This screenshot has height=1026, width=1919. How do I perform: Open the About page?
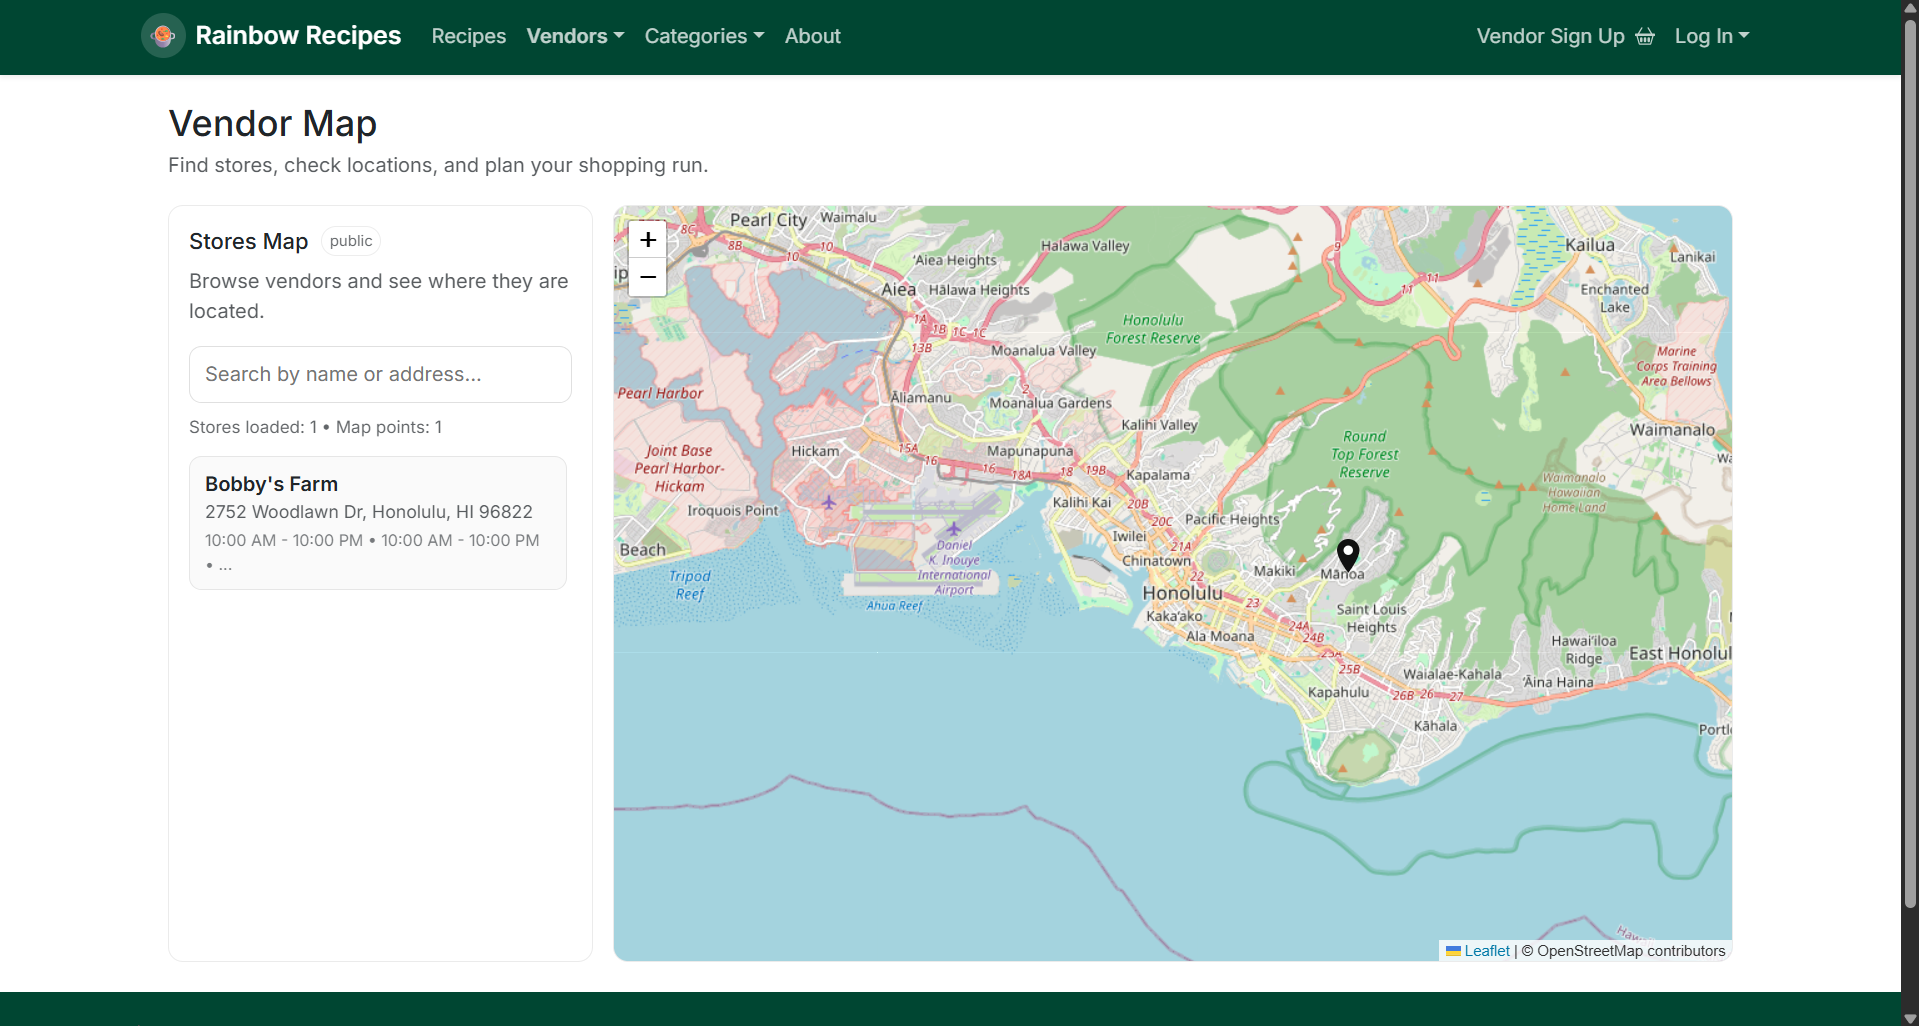tap(812, 36)
